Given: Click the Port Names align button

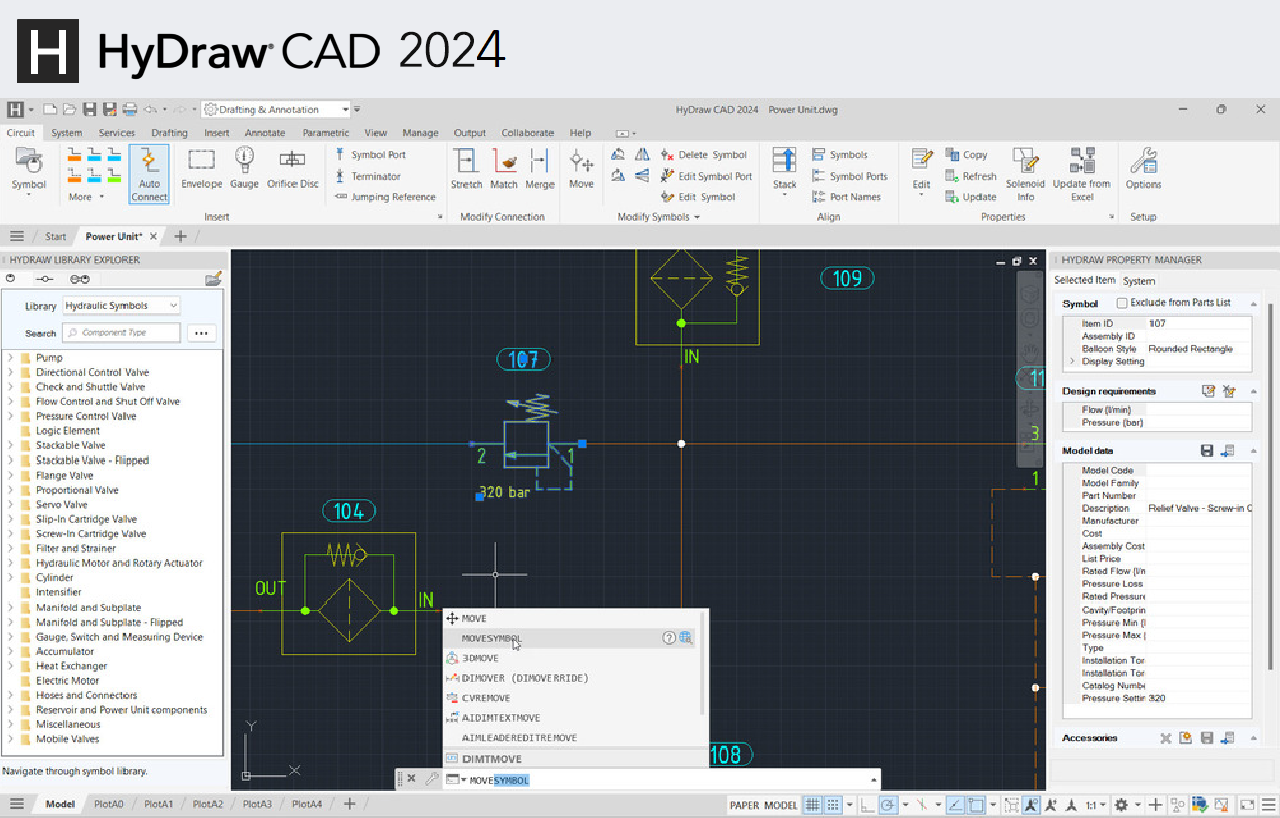Looking at the screenshot, I should coord(846,197).
